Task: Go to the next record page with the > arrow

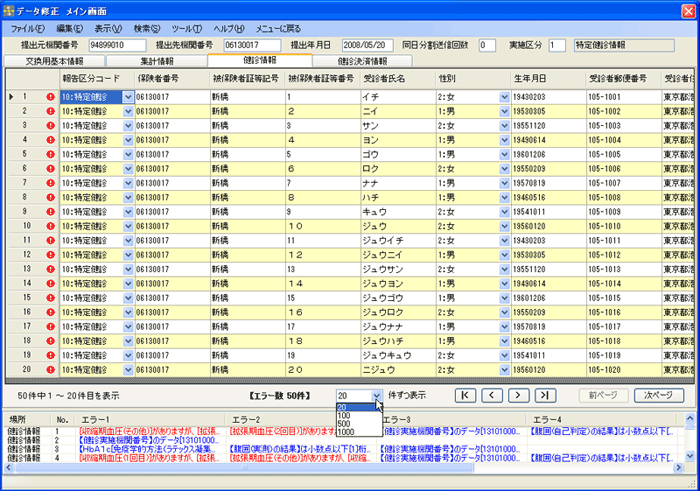Action: (518, 395)
